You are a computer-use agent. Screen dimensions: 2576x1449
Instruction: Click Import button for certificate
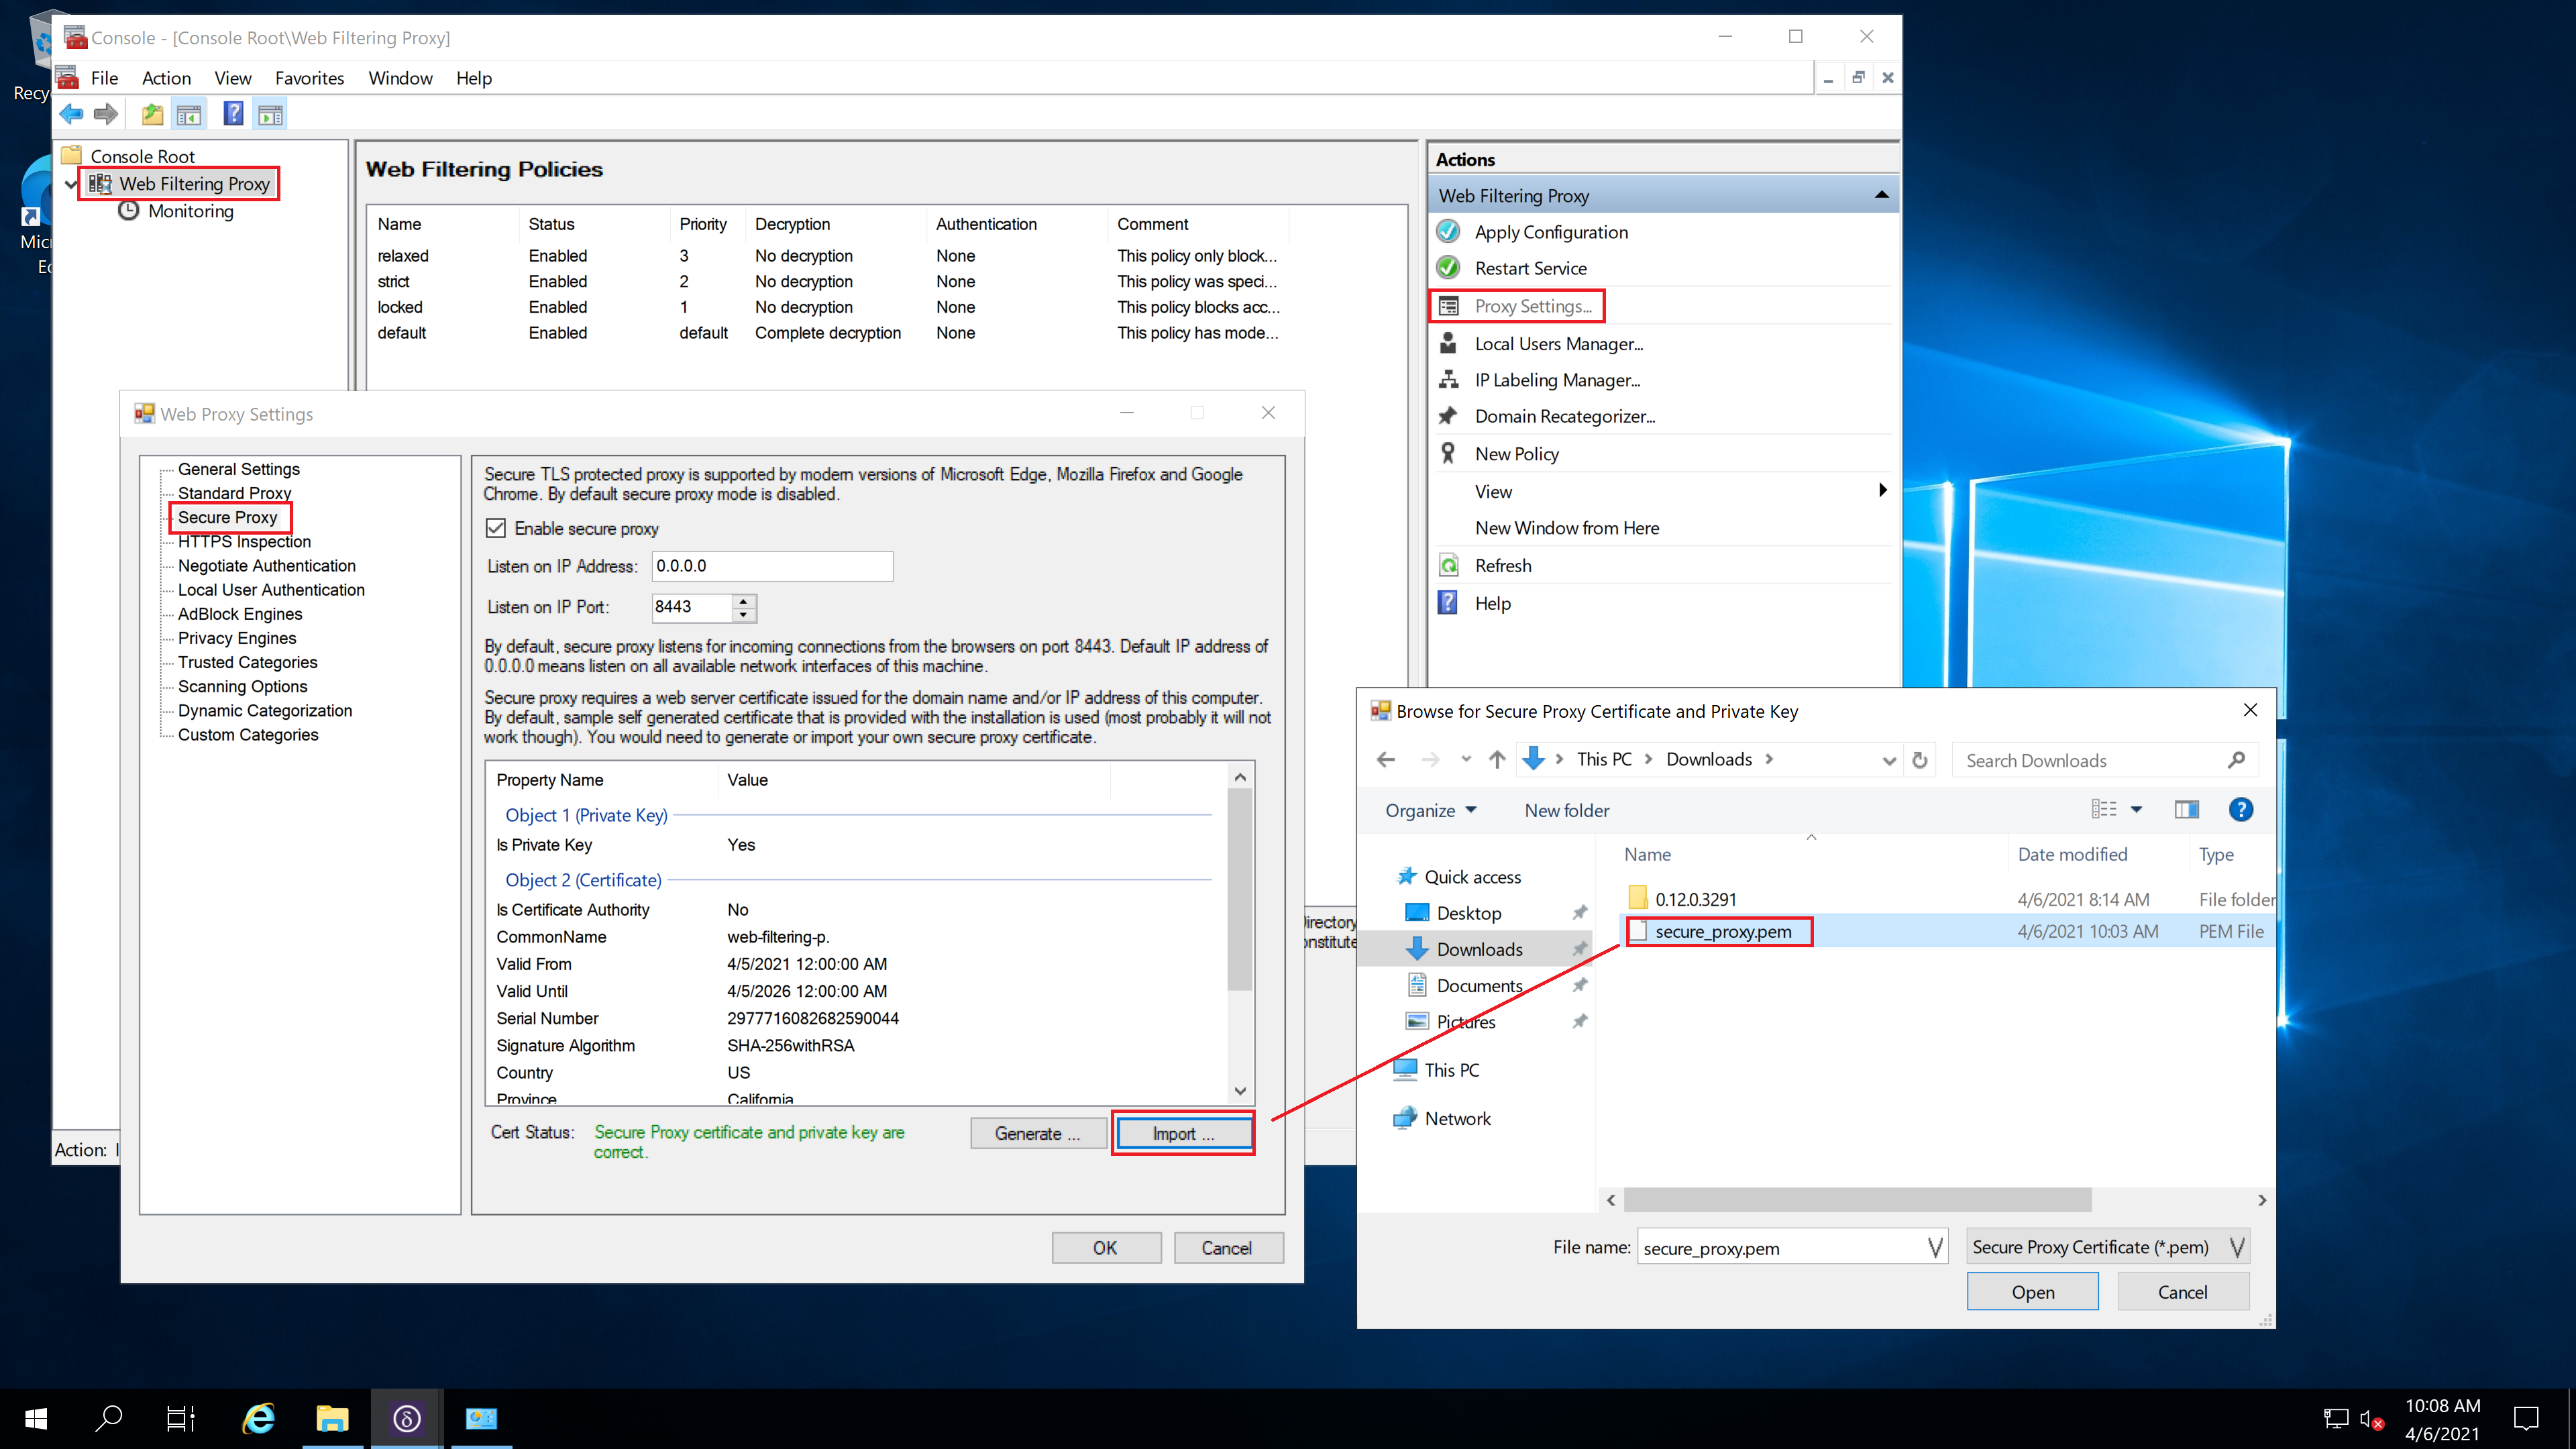(x=1183, y=1133)
